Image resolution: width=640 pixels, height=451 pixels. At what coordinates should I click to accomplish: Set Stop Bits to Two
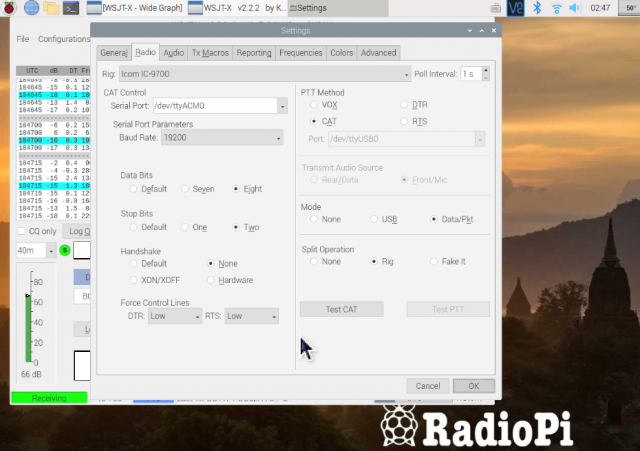[246, 227]
